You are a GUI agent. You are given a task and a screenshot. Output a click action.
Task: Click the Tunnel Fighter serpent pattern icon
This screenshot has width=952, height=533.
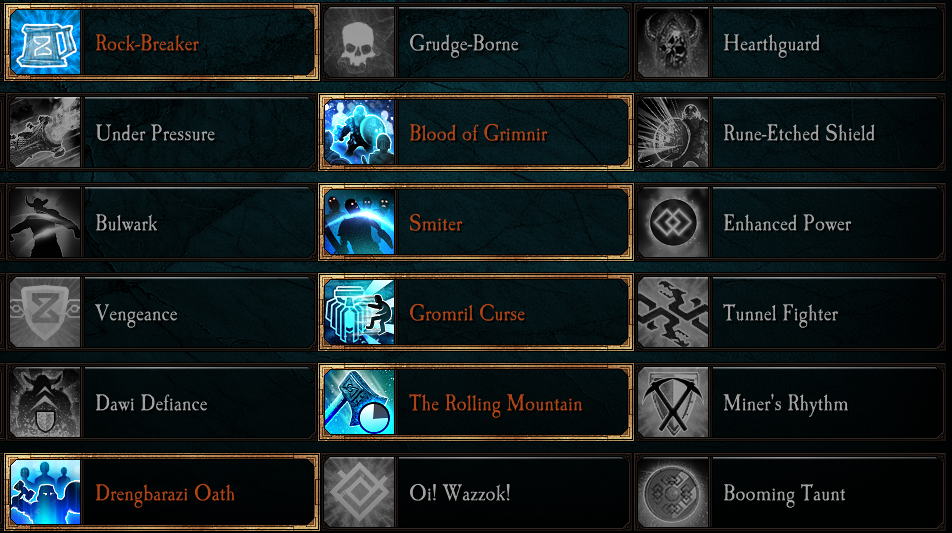[673, 312]
